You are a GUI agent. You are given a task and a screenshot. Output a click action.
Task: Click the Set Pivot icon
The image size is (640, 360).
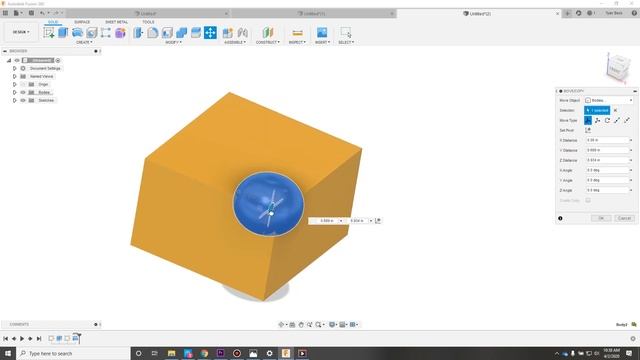coord(588,130)
